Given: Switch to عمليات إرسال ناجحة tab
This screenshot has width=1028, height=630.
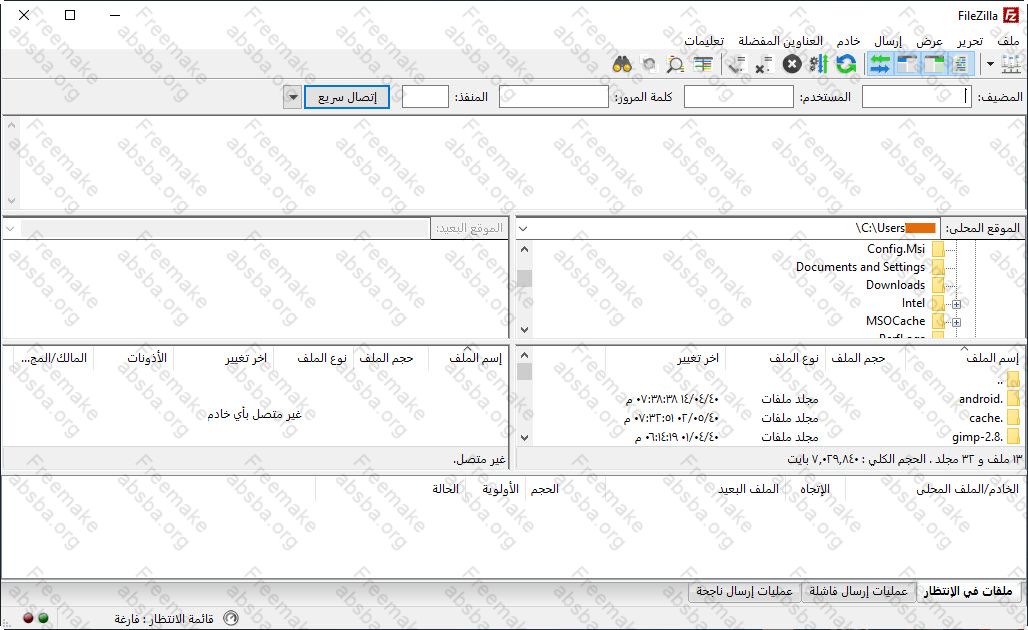Looking at the screenshot, I should tap(744, 591).
